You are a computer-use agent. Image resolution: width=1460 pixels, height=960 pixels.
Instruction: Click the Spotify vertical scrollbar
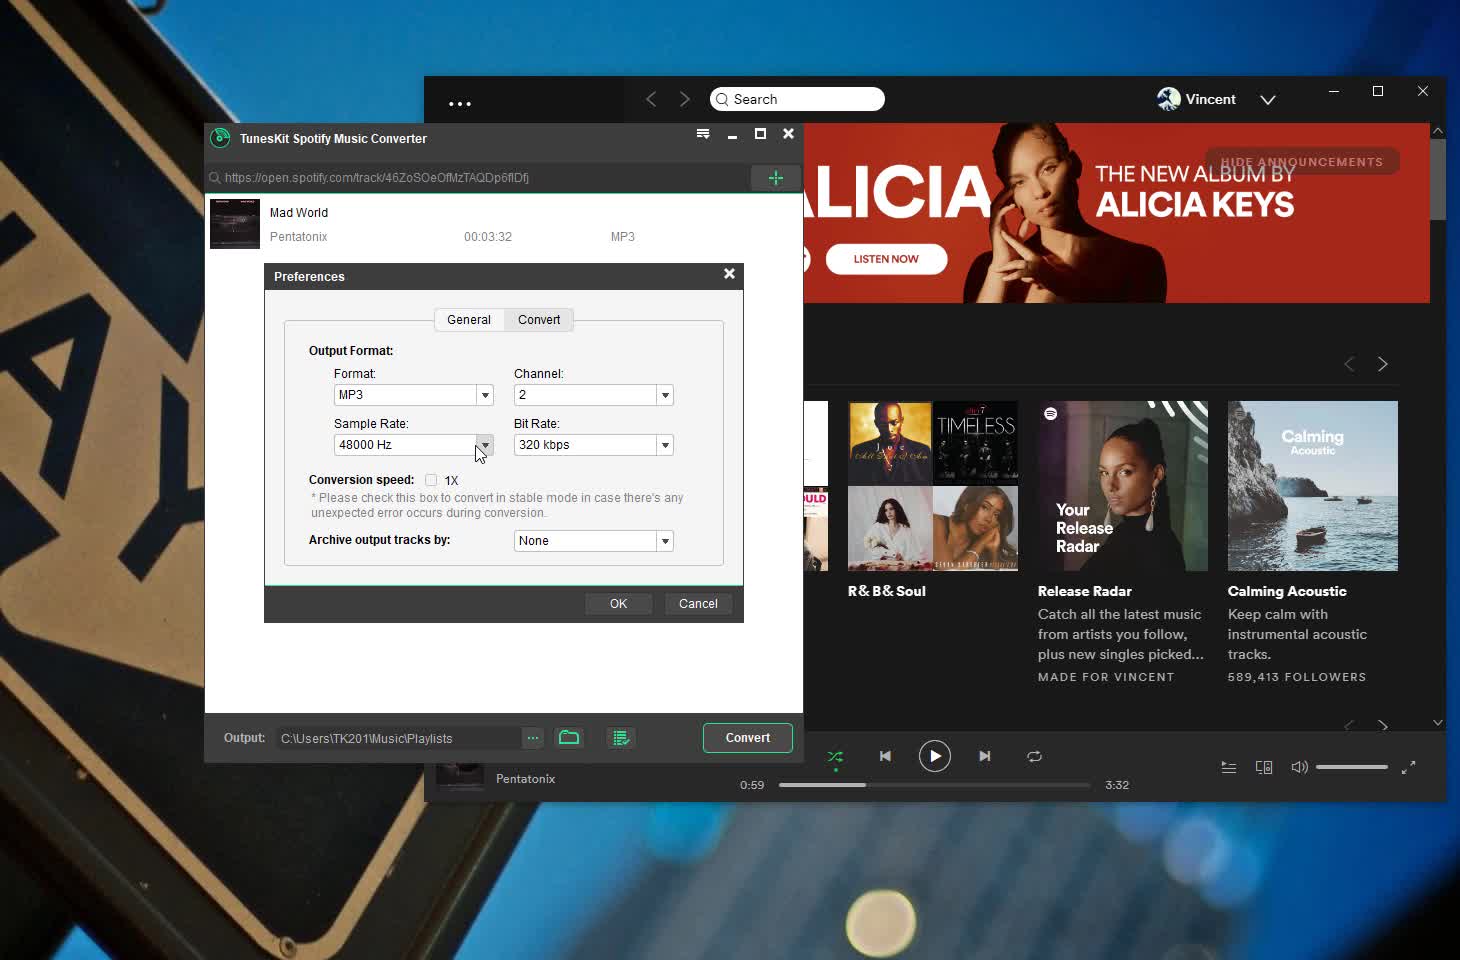1438,180
